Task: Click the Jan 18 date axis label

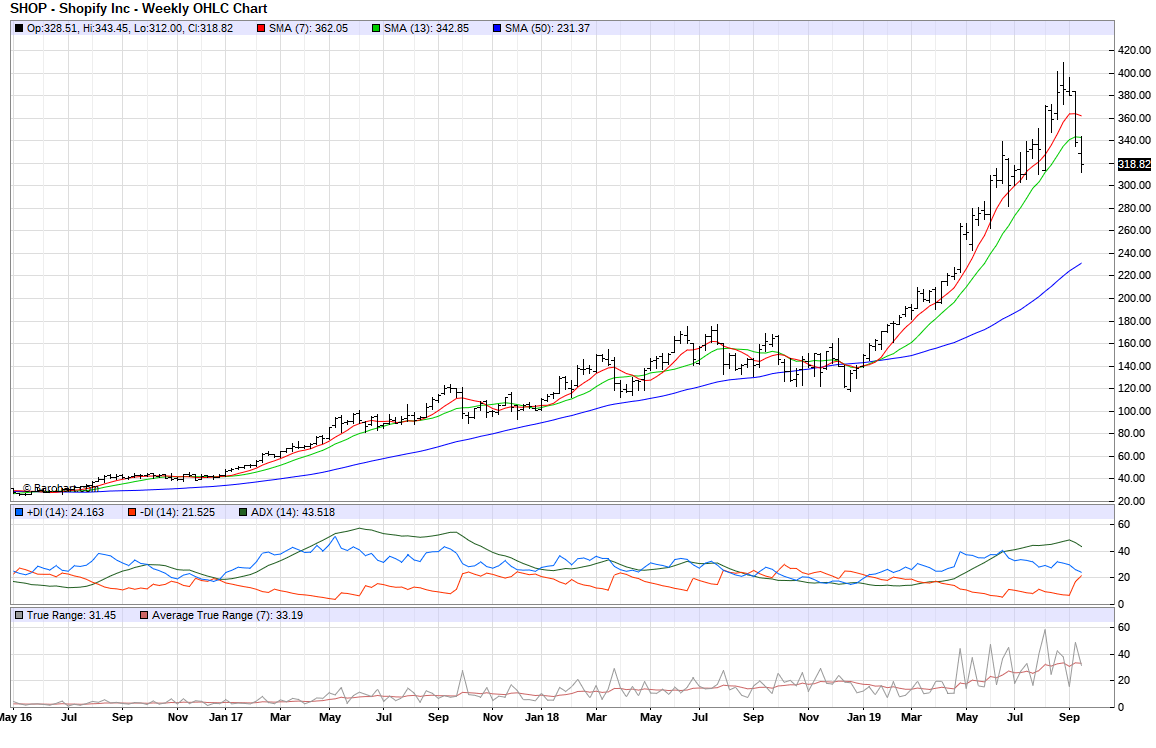Action: point(541,717)
